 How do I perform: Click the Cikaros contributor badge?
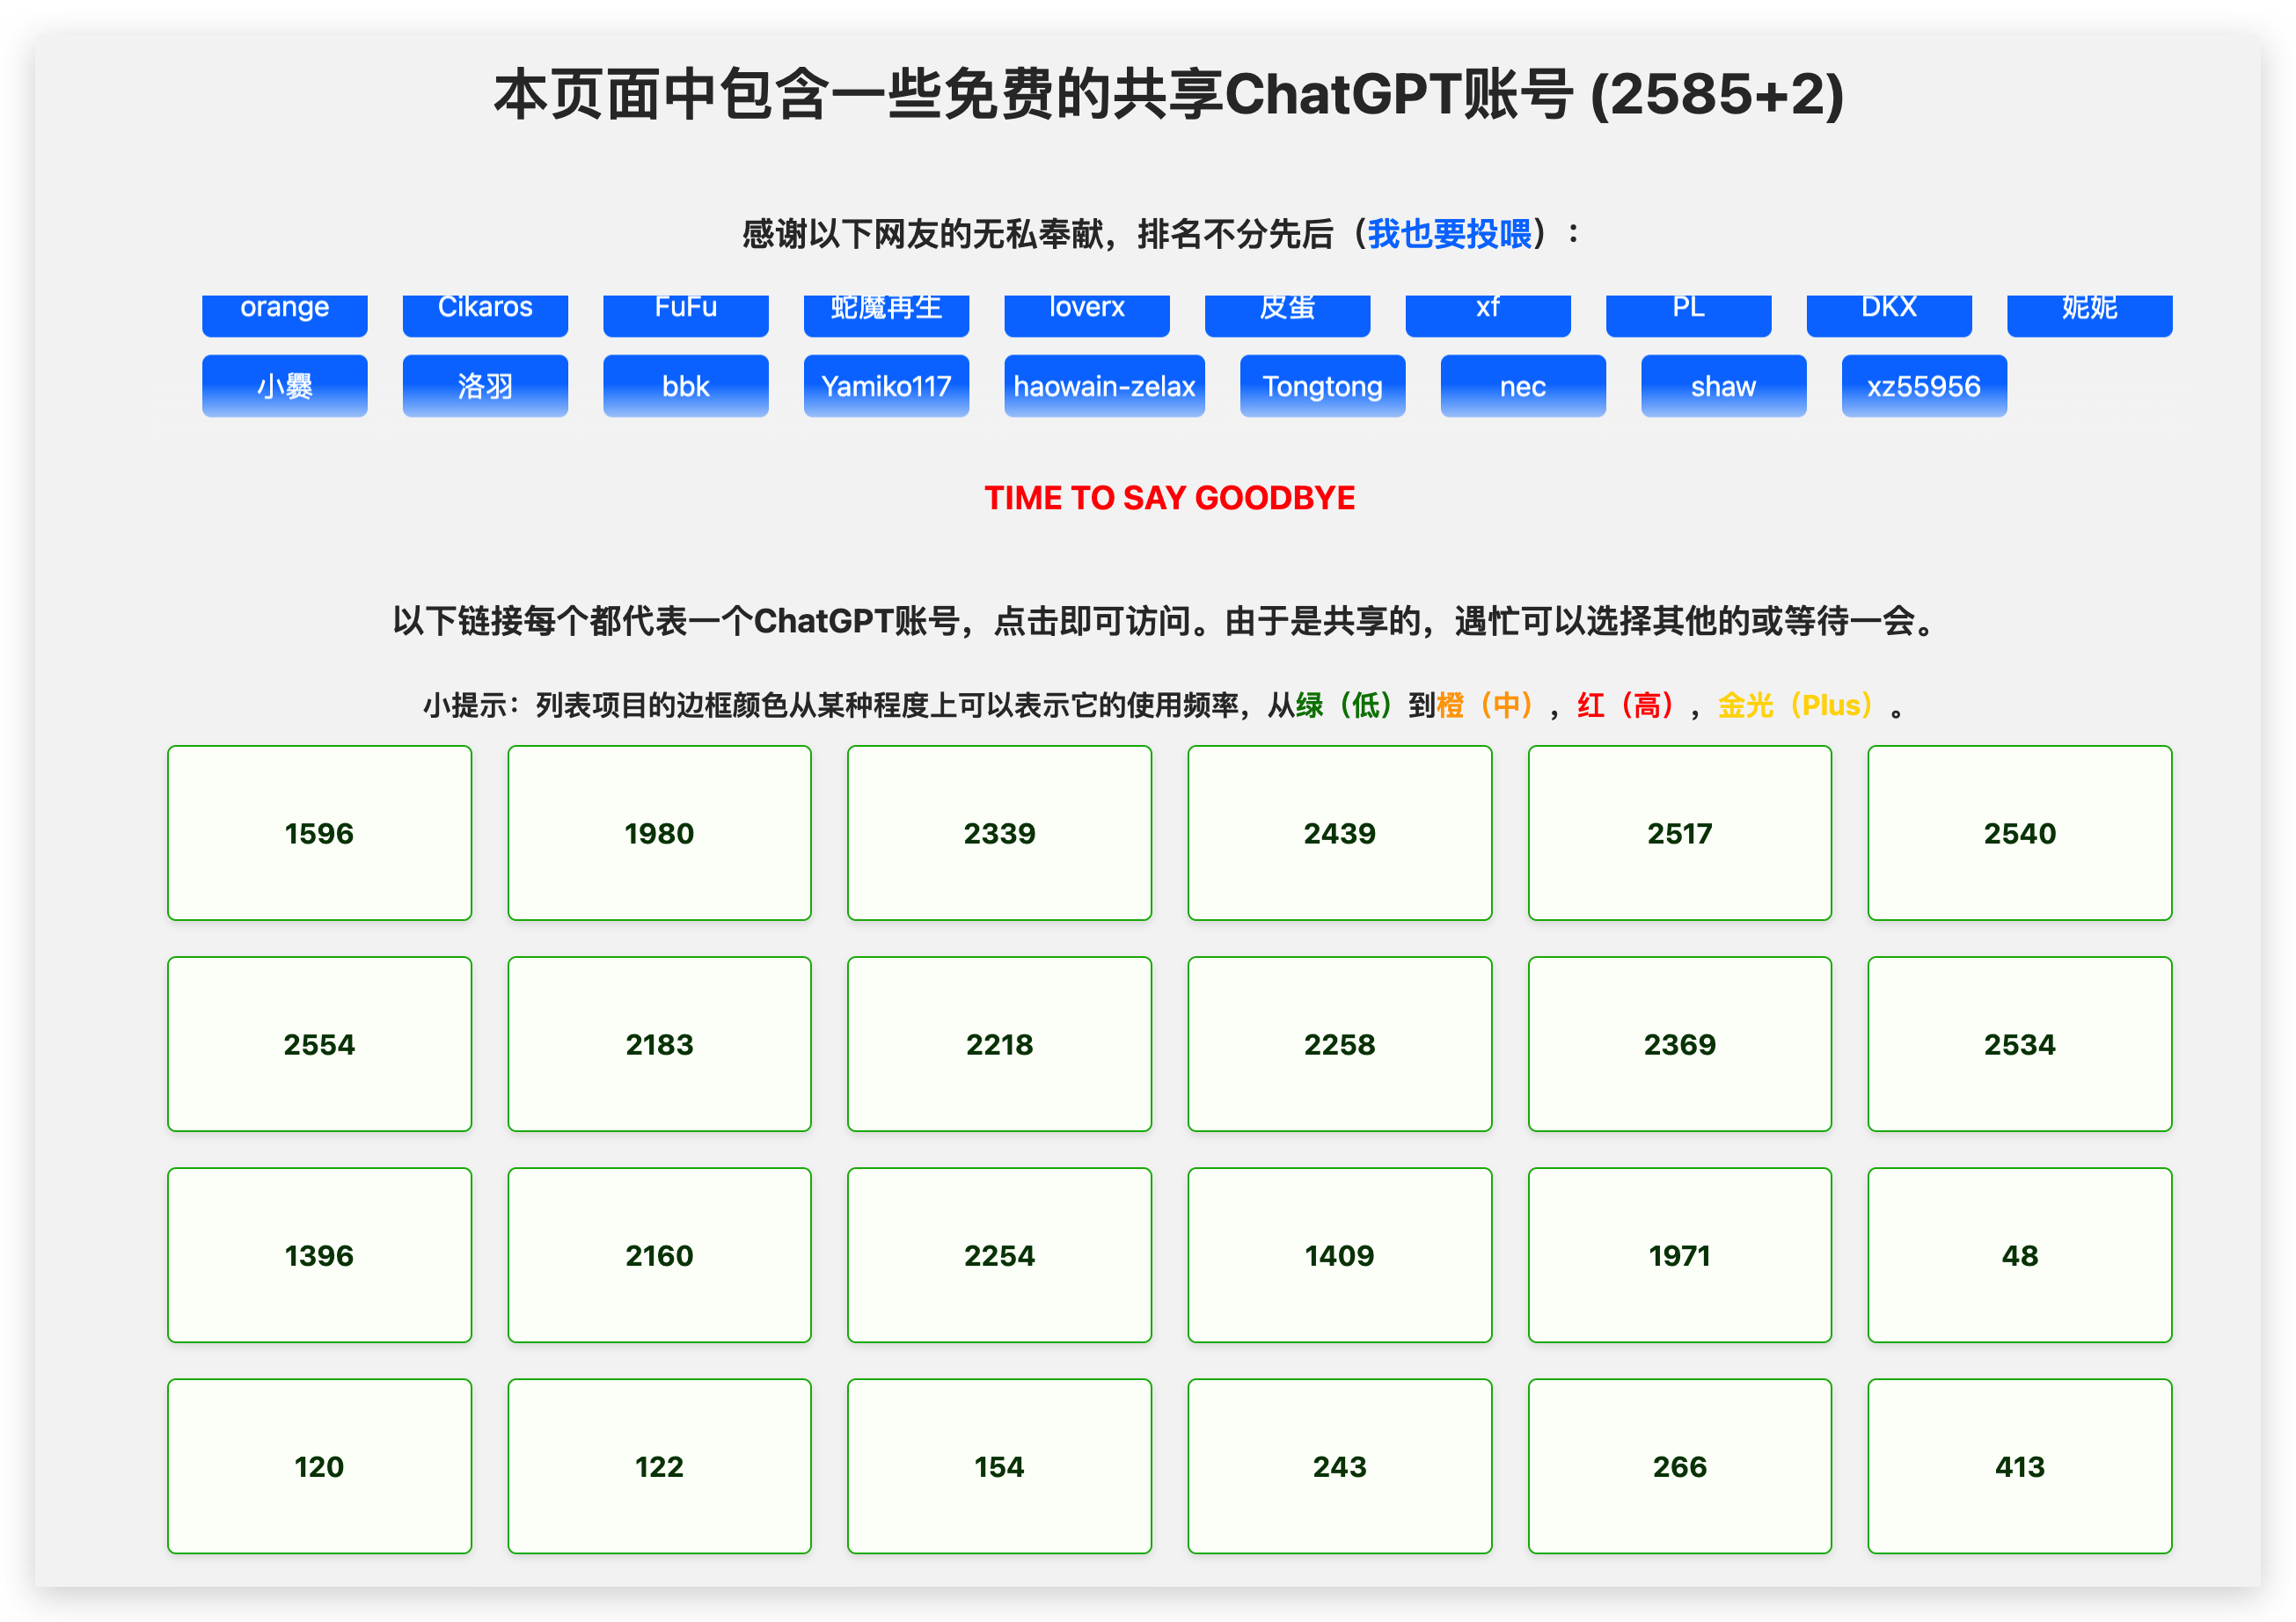[x=485, y=314]
